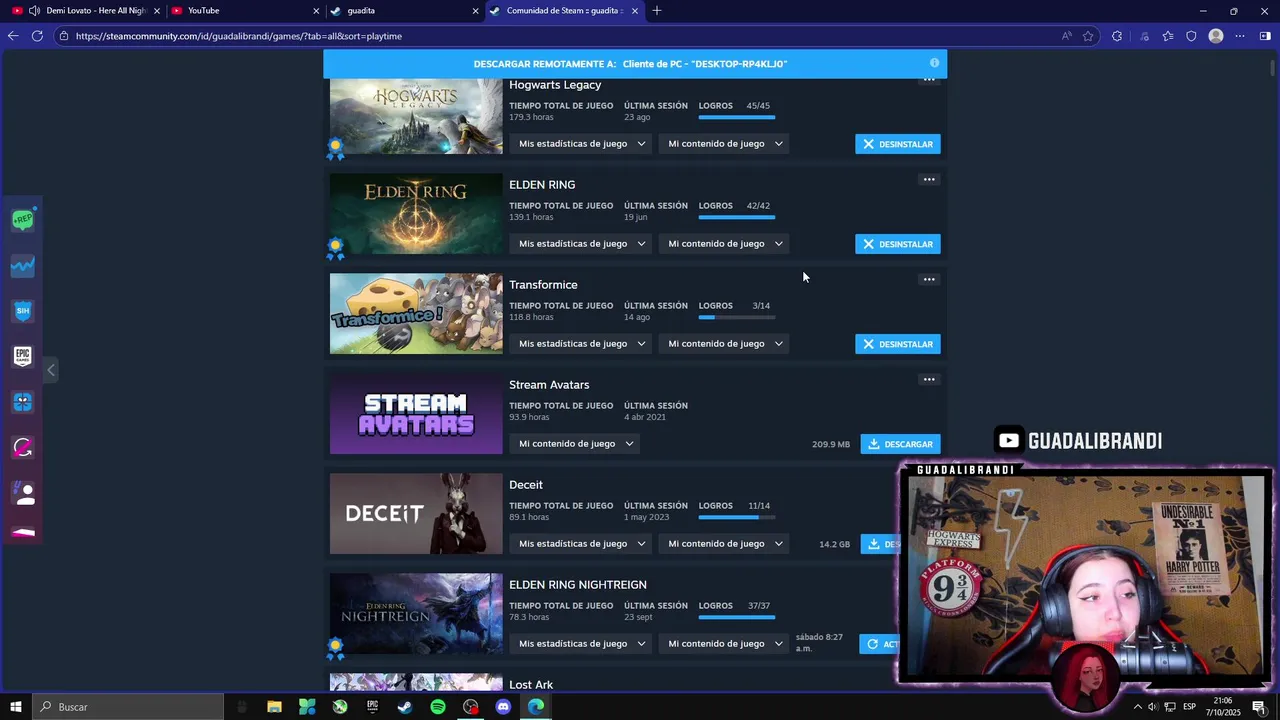Go back to the previous page
1280x720 pixels.
click(x=13, y=36)
